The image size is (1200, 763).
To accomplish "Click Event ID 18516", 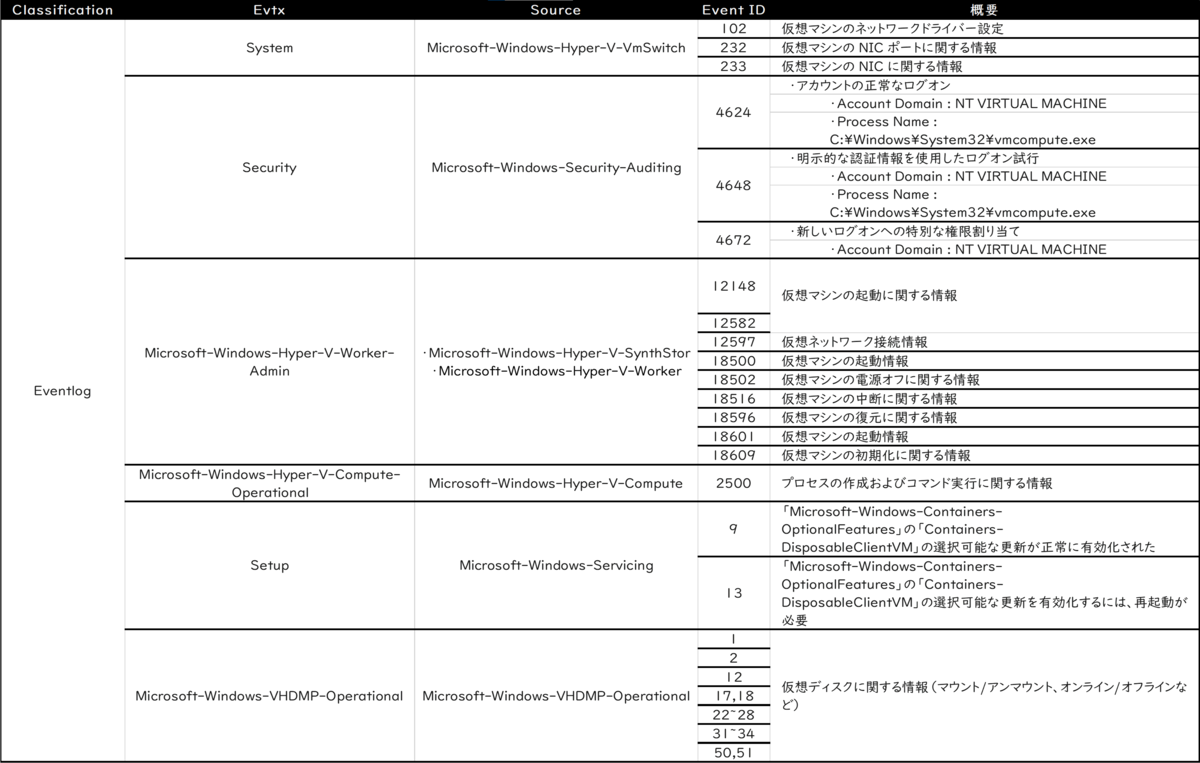I will coord(735,399).
